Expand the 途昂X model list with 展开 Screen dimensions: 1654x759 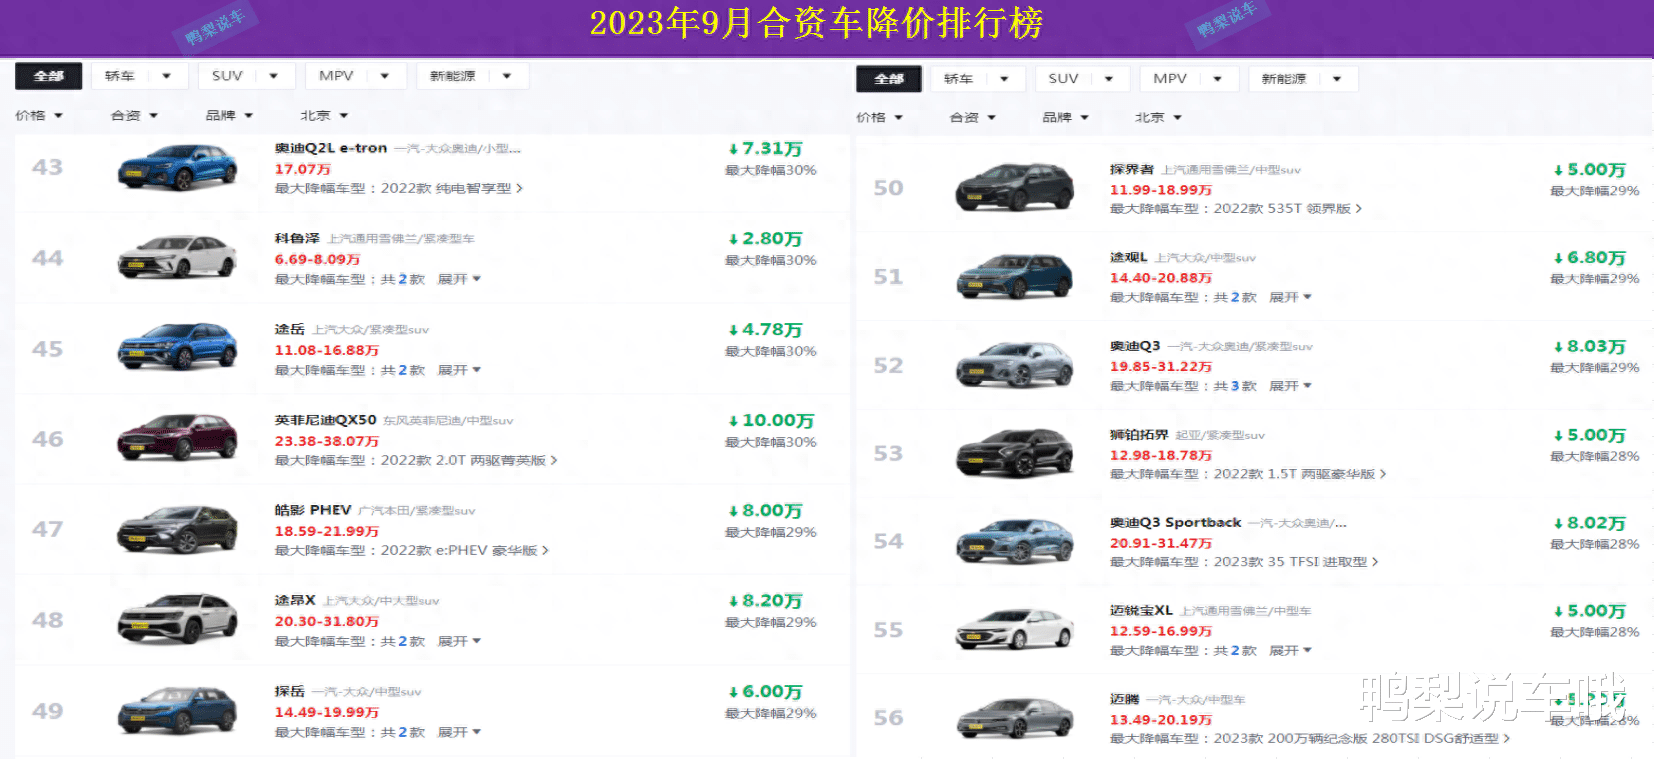tap(459, 641)
